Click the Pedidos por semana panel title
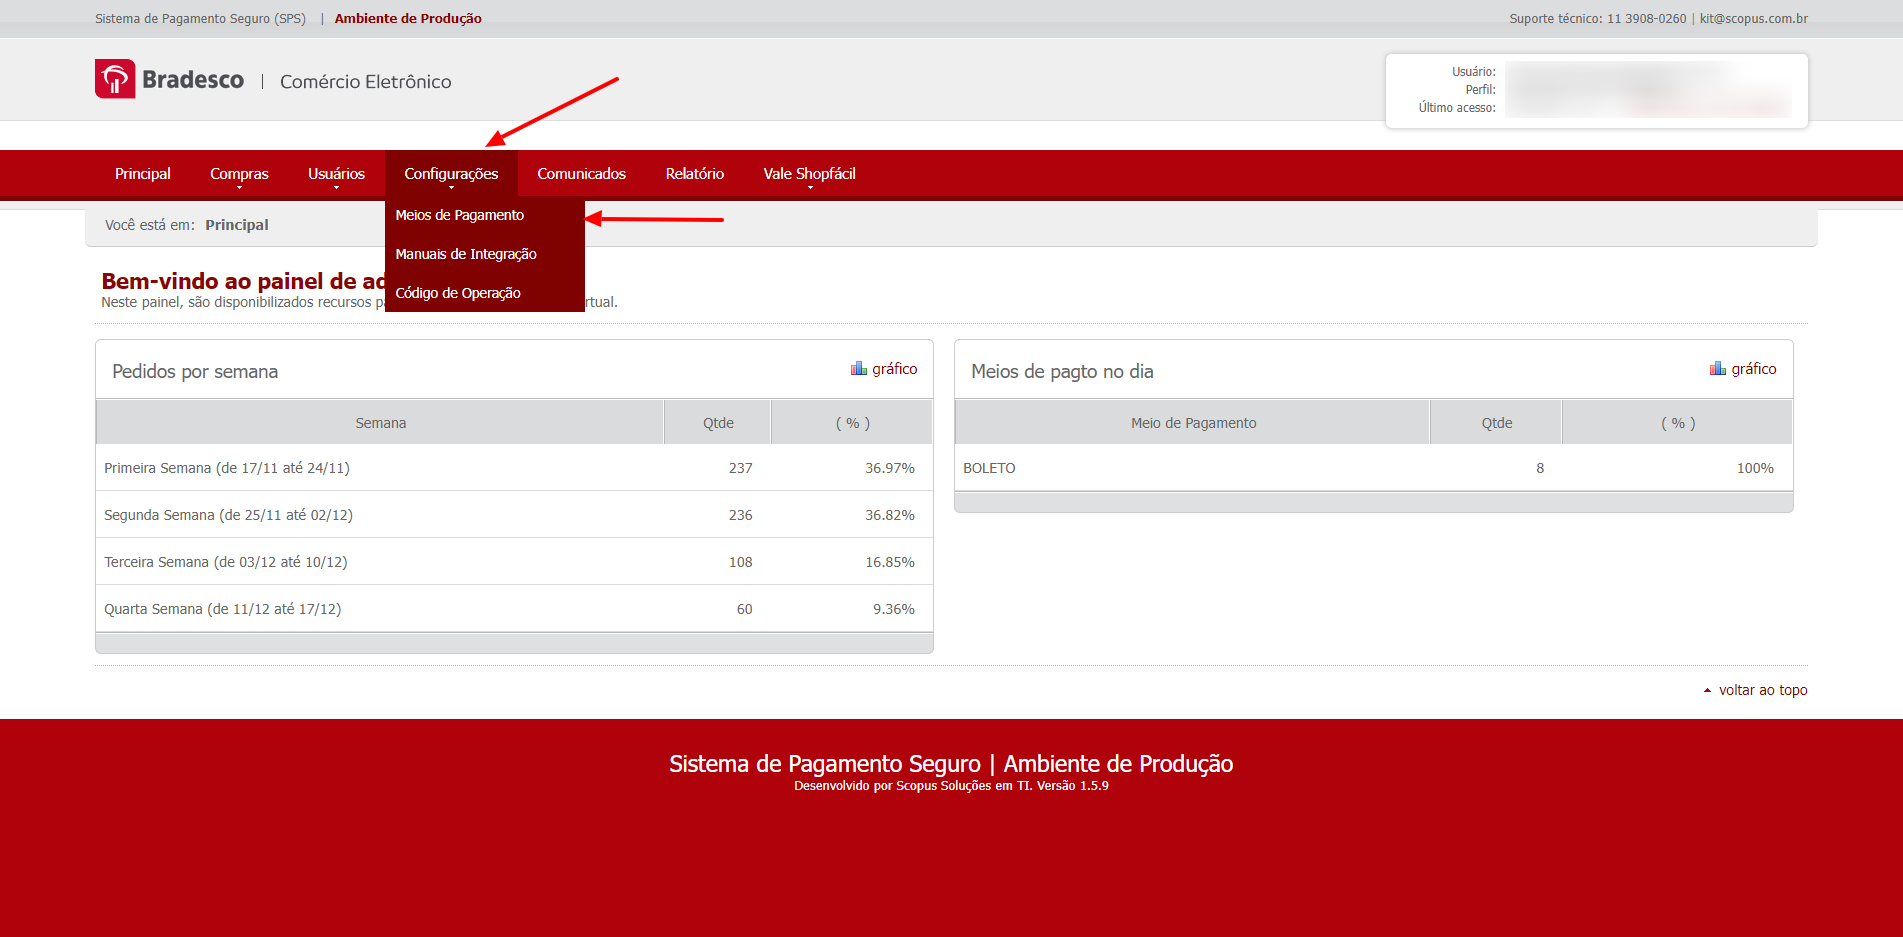The height and width of the screenshot is (937, 1903). click(x=195, y=371)
